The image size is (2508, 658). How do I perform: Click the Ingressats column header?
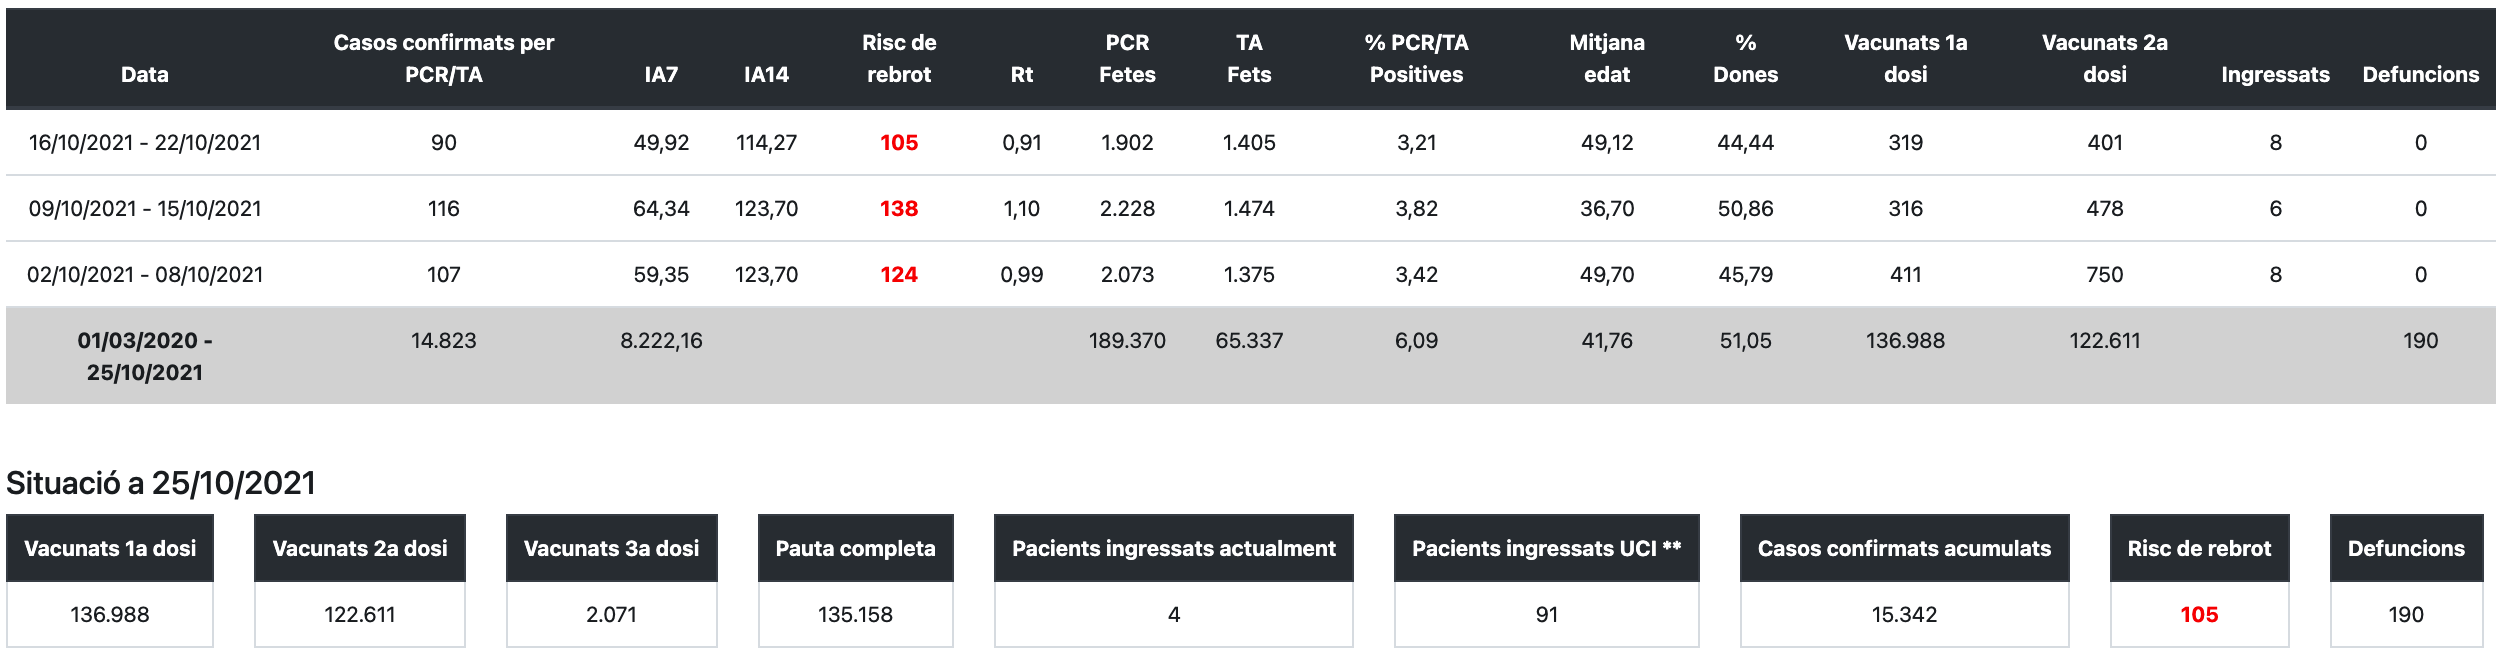tap(2275, 74)
